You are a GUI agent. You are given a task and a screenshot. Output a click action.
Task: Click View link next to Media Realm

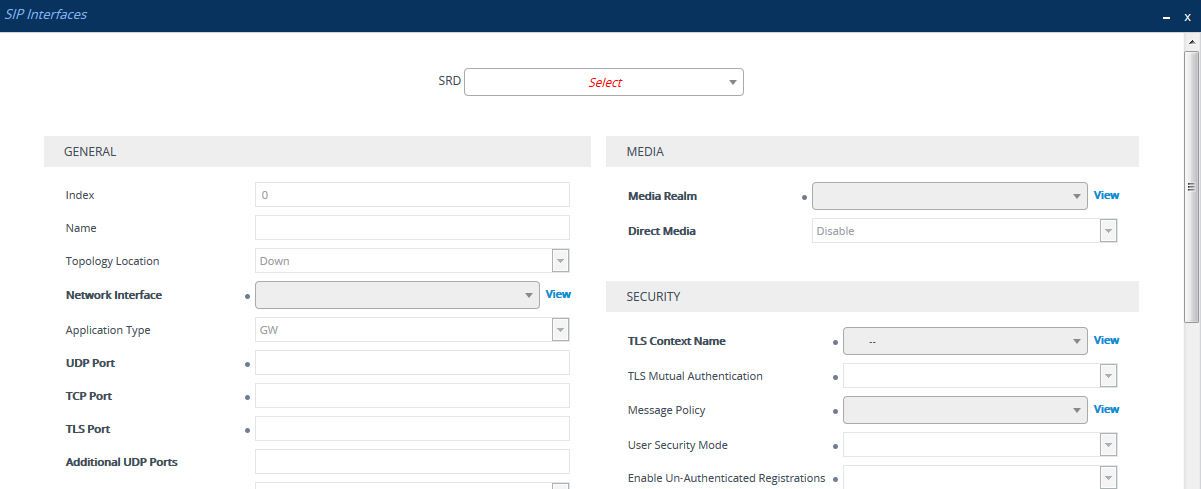point(1106,195)
